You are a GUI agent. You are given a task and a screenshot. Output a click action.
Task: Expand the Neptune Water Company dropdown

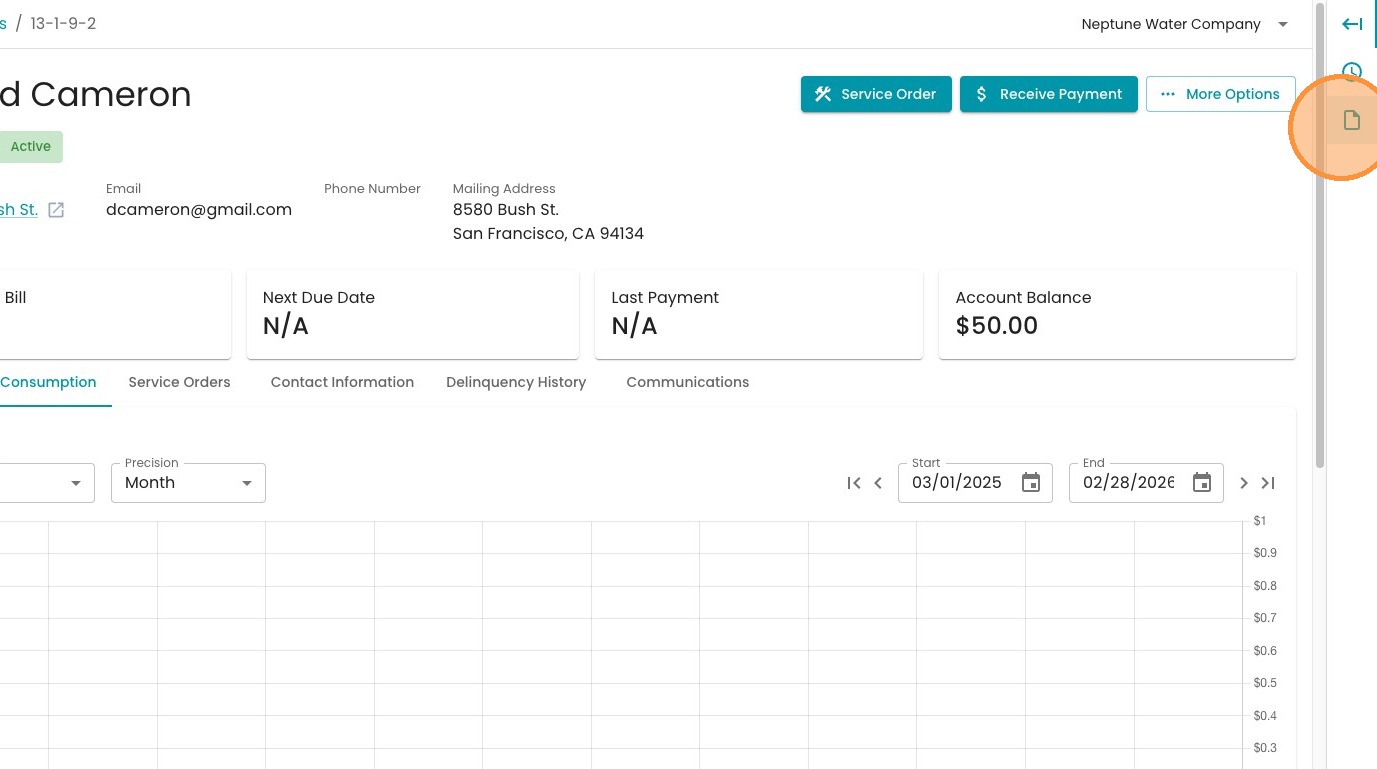[1283, 24]
